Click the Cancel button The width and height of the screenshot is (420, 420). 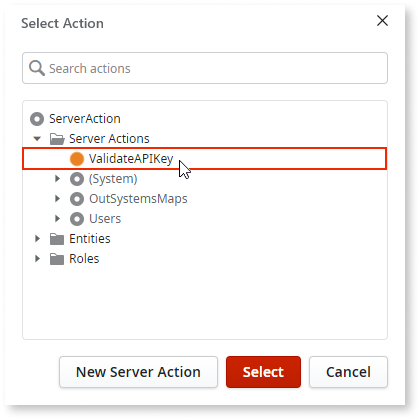348,372
